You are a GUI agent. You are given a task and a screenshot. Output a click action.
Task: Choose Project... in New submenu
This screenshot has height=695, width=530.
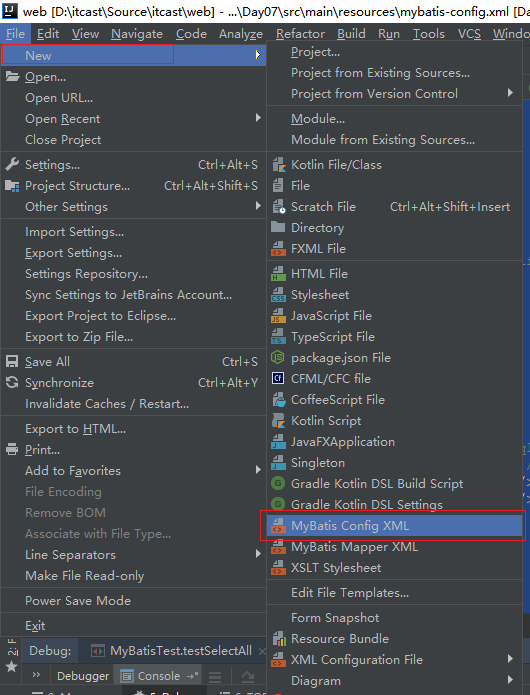click(316, 52)
